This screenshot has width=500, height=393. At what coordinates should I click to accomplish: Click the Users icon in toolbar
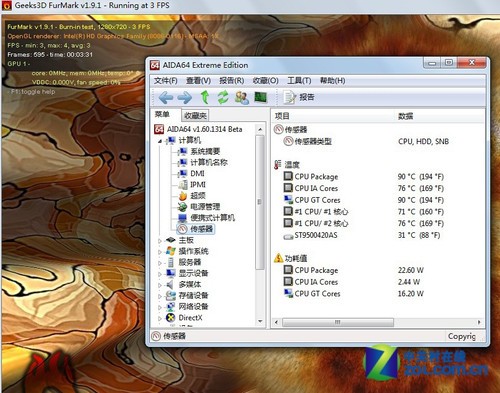(x=242, y=98)
